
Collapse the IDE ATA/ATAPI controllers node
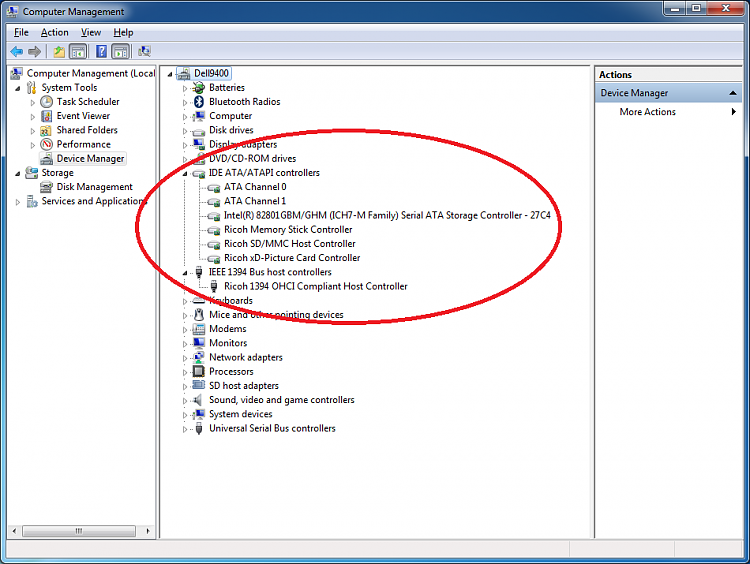185,174
